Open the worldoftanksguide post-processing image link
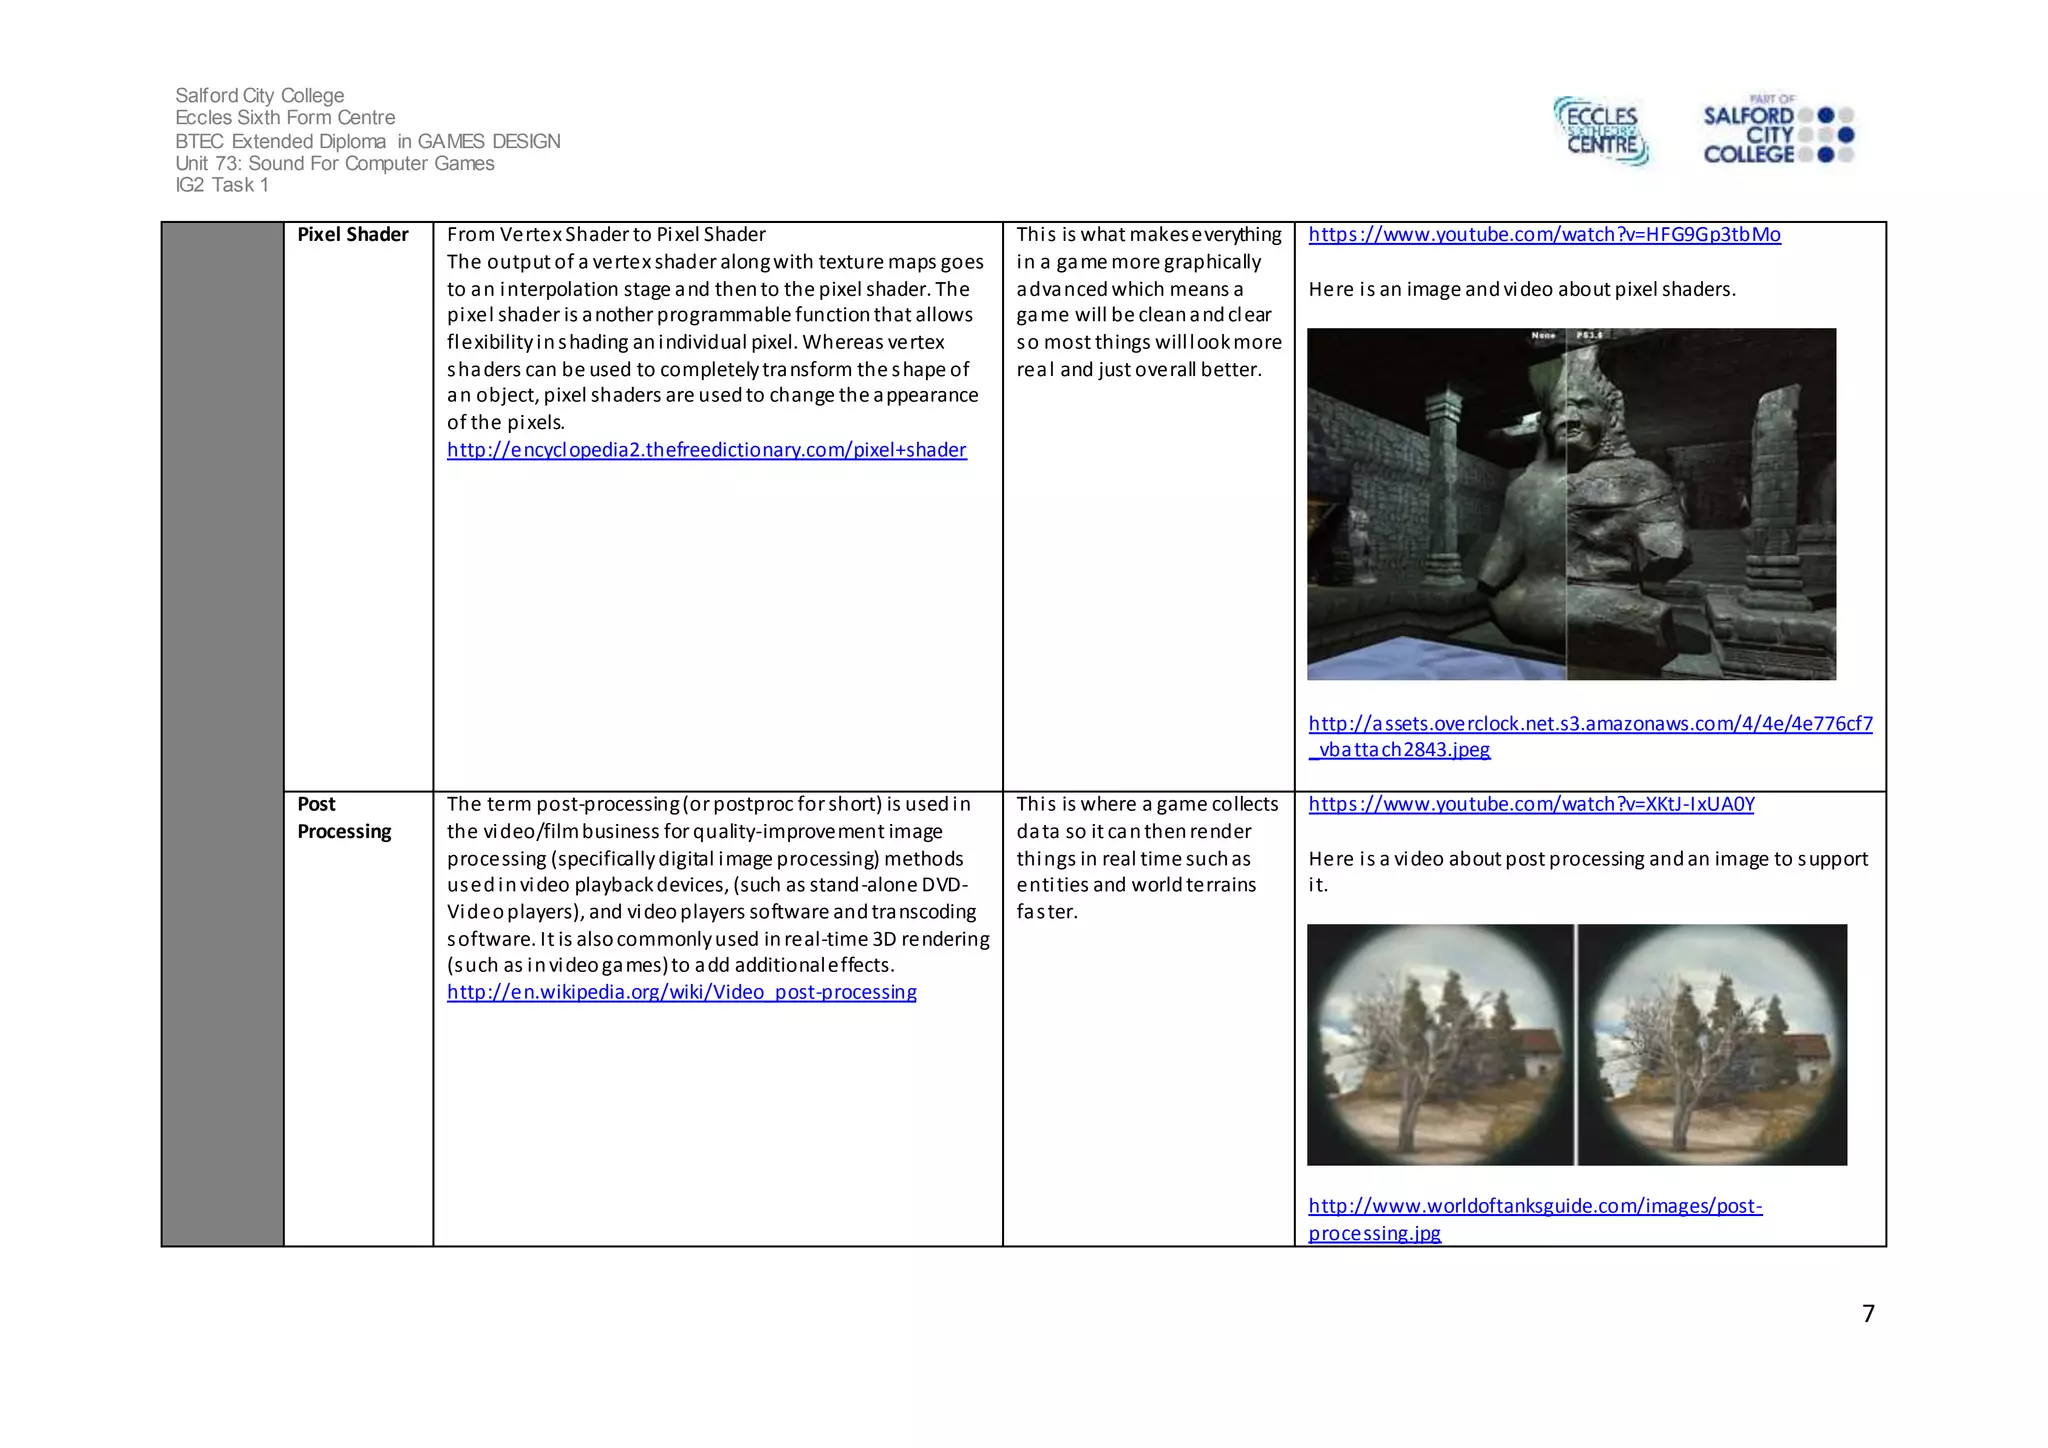Screen dimensions: 2048x1448 1535,1206
